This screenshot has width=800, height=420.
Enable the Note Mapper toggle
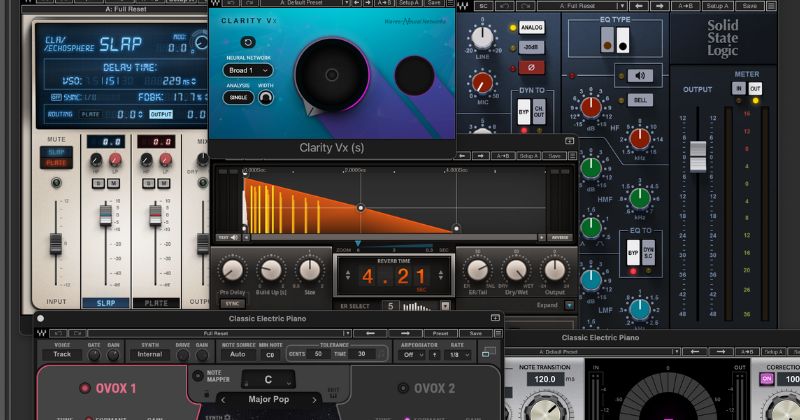click(197, 376)
